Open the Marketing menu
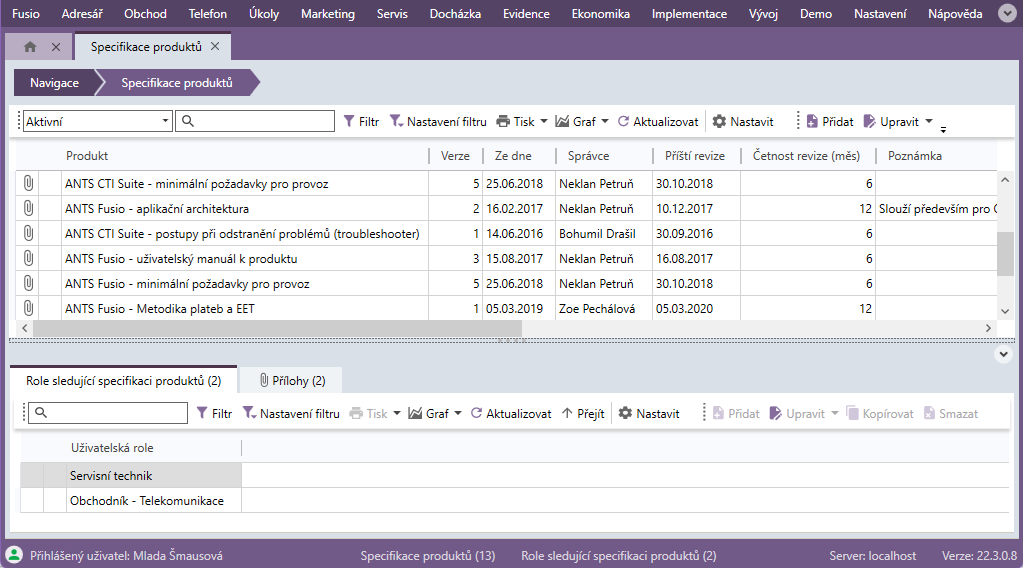 (327, 14)
